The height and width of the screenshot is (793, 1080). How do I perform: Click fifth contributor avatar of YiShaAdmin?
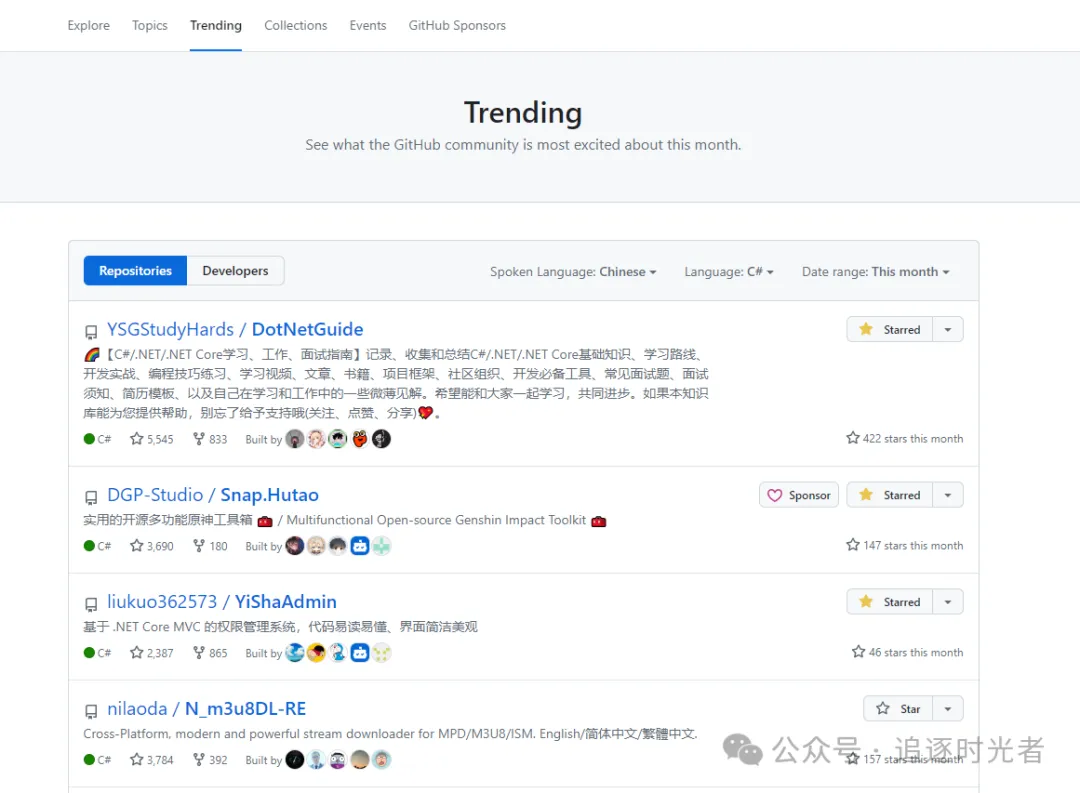pyautogui.click(x=382, y=652)
